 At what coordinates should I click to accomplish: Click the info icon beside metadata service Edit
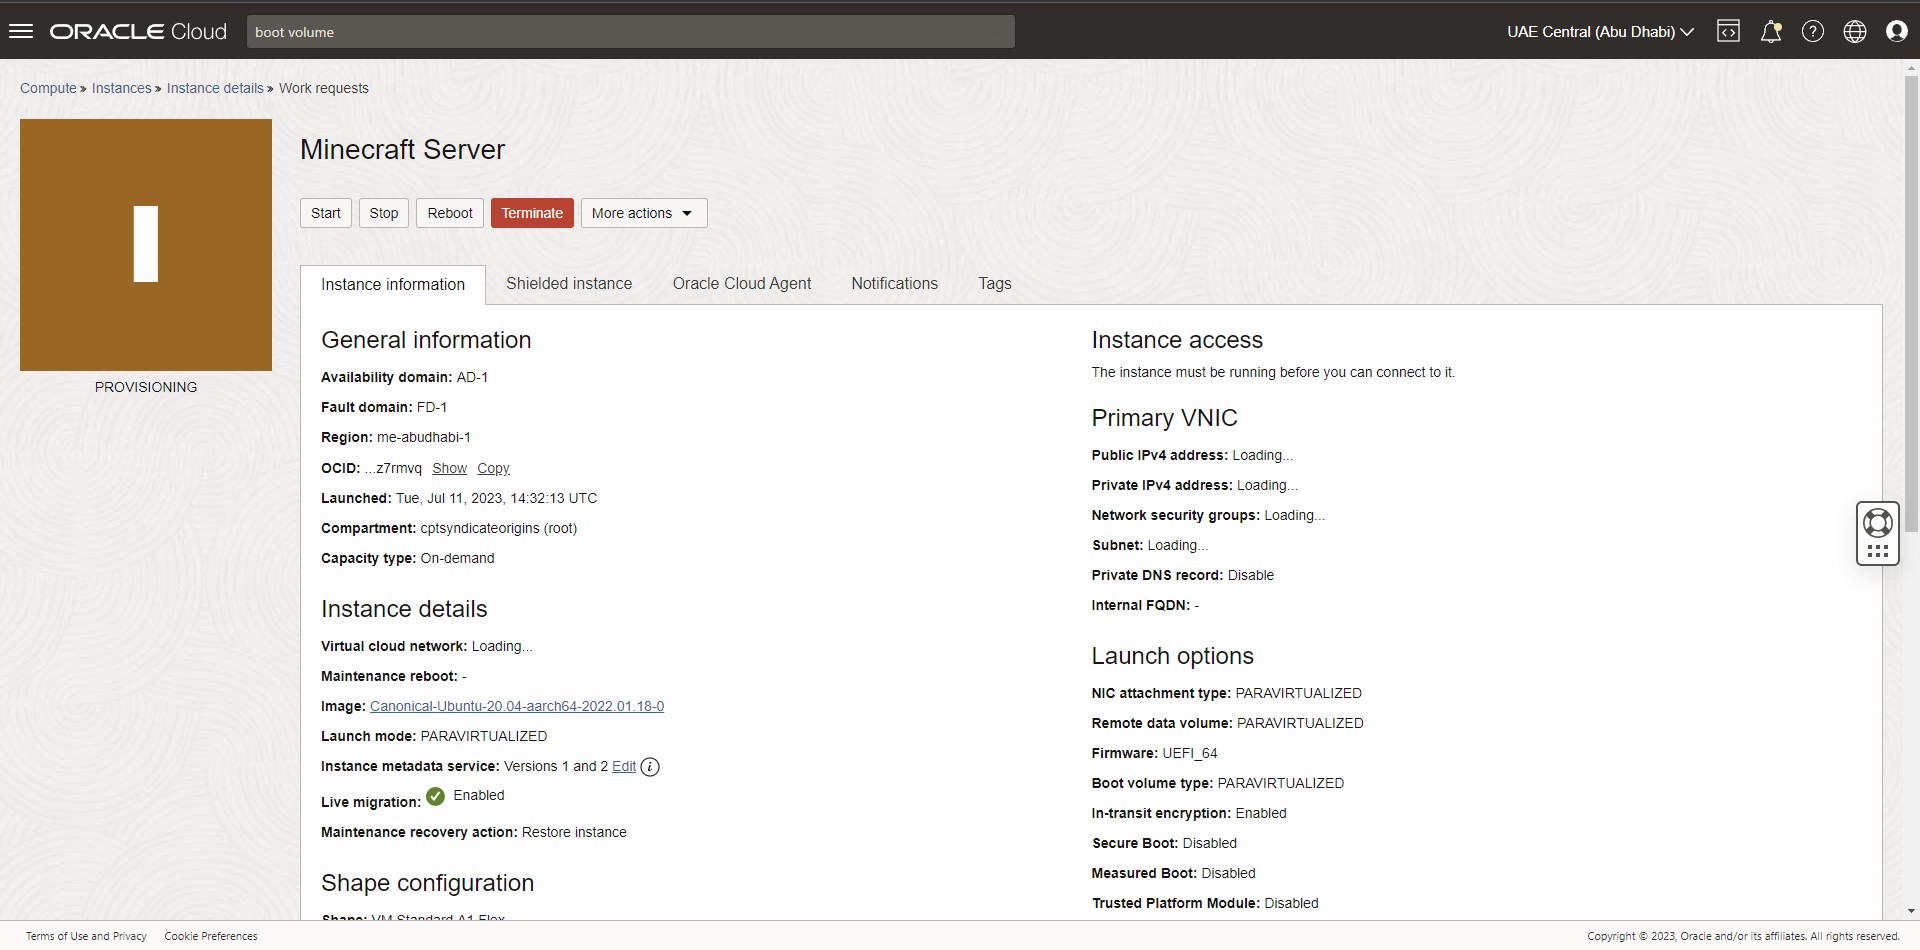(x=649, y=766)
